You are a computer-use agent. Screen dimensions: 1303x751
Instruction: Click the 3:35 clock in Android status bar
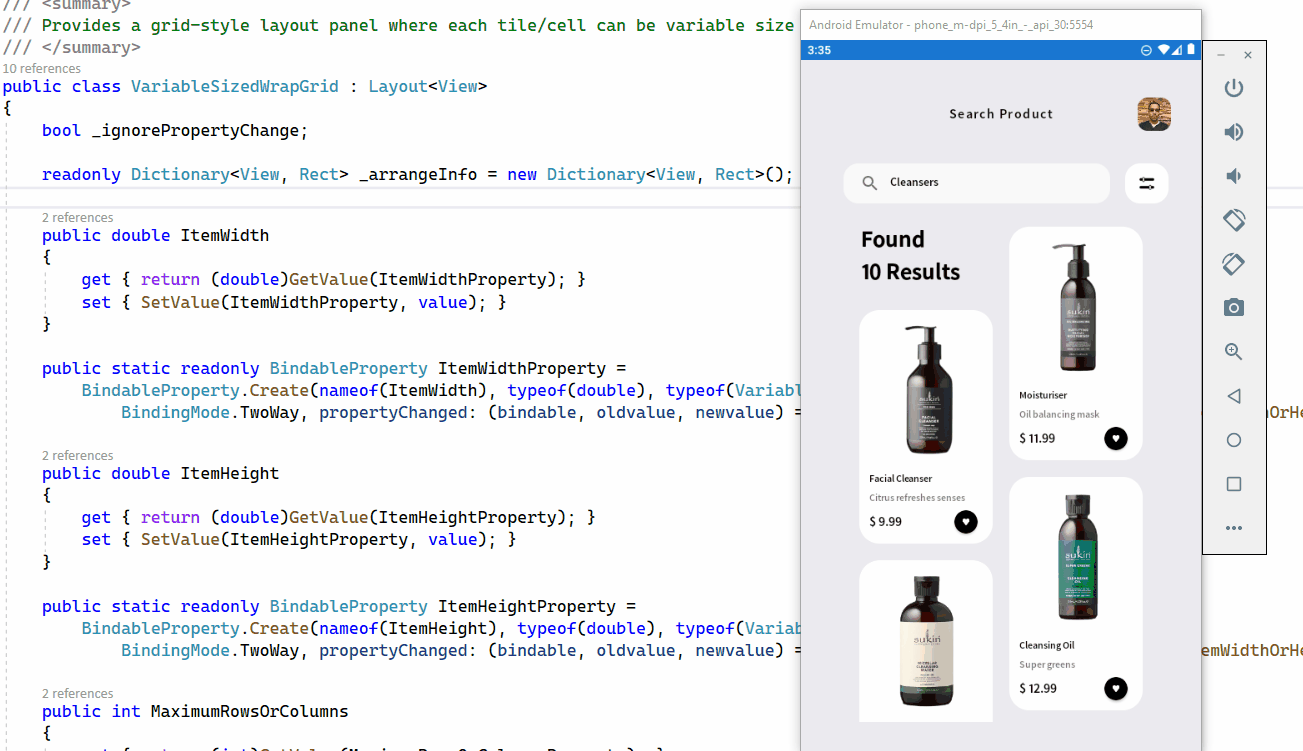pos(819,50)
